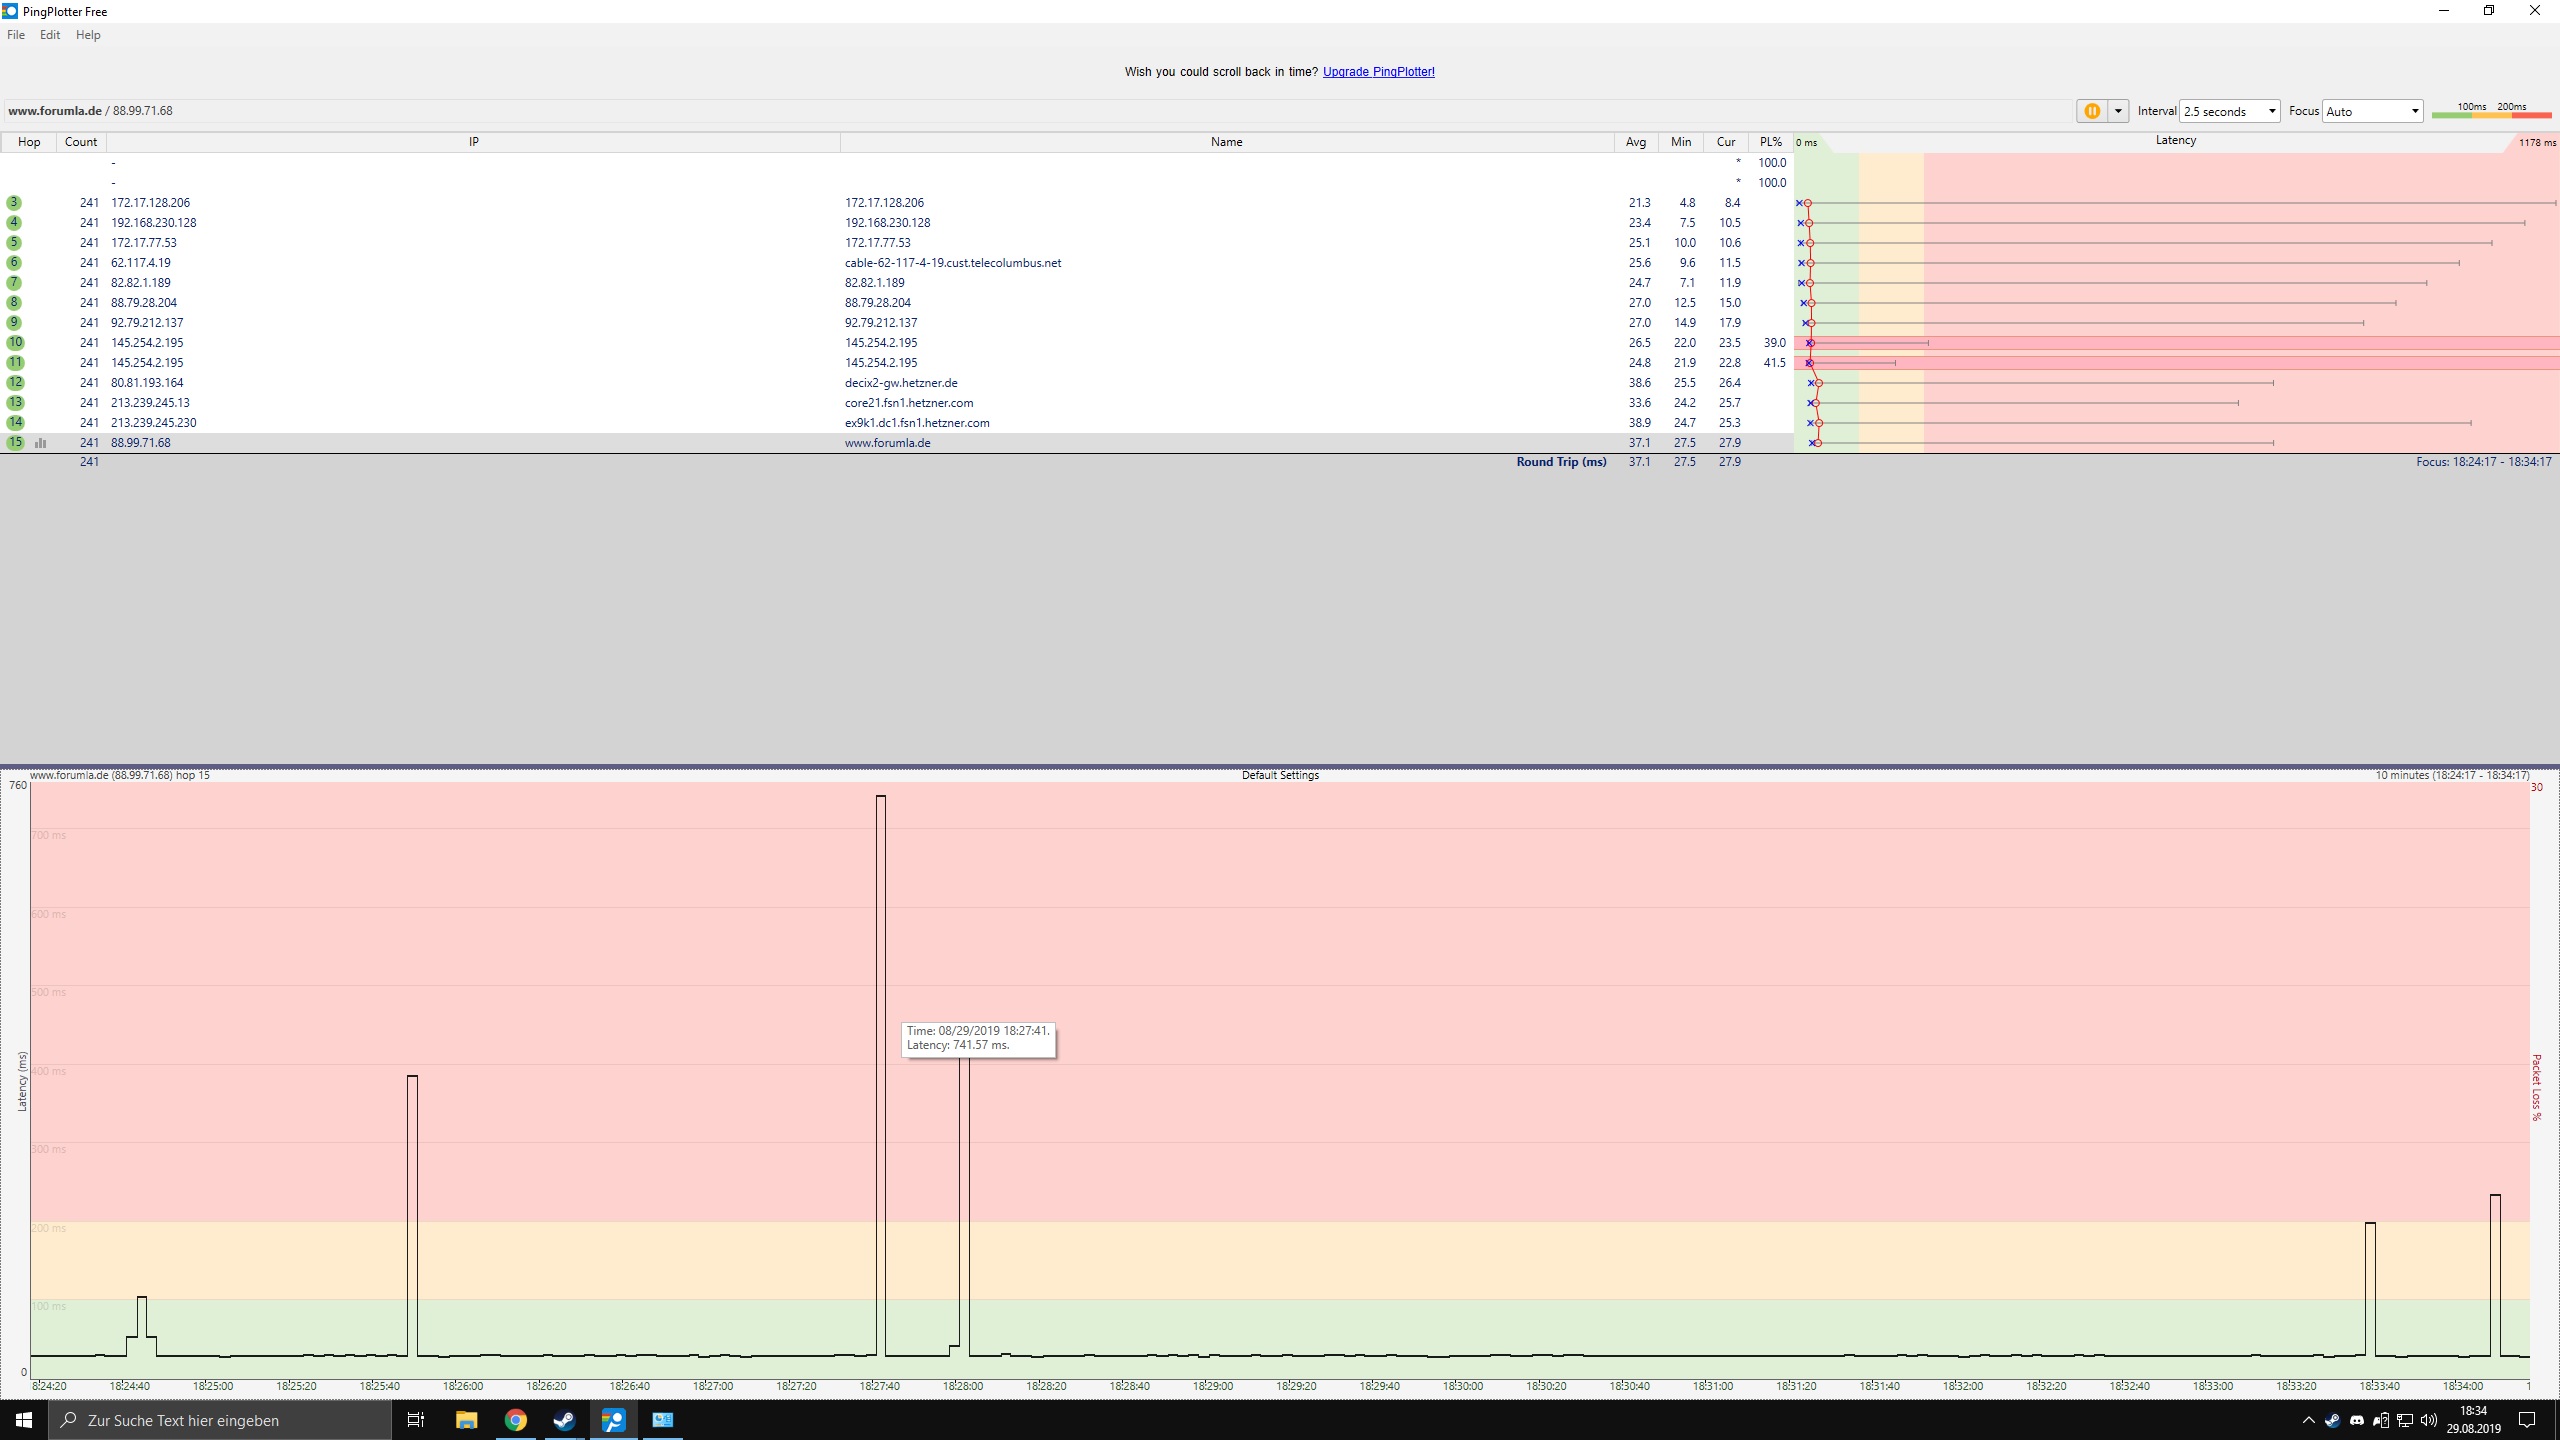Click the PL% column header
Viewport: 2560px width, 1440px height.
pos(1771,142)
